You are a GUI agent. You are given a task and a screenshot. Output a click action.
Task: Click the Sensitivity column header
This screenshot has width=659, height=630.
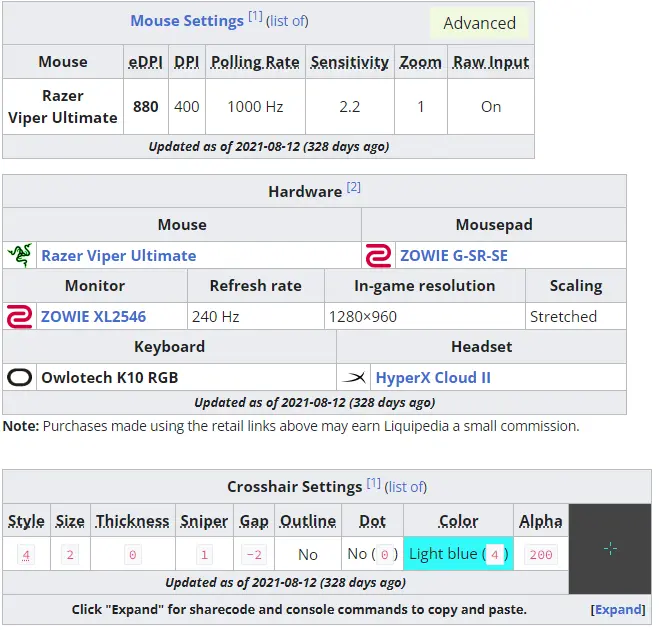click(x=350, y=62)
